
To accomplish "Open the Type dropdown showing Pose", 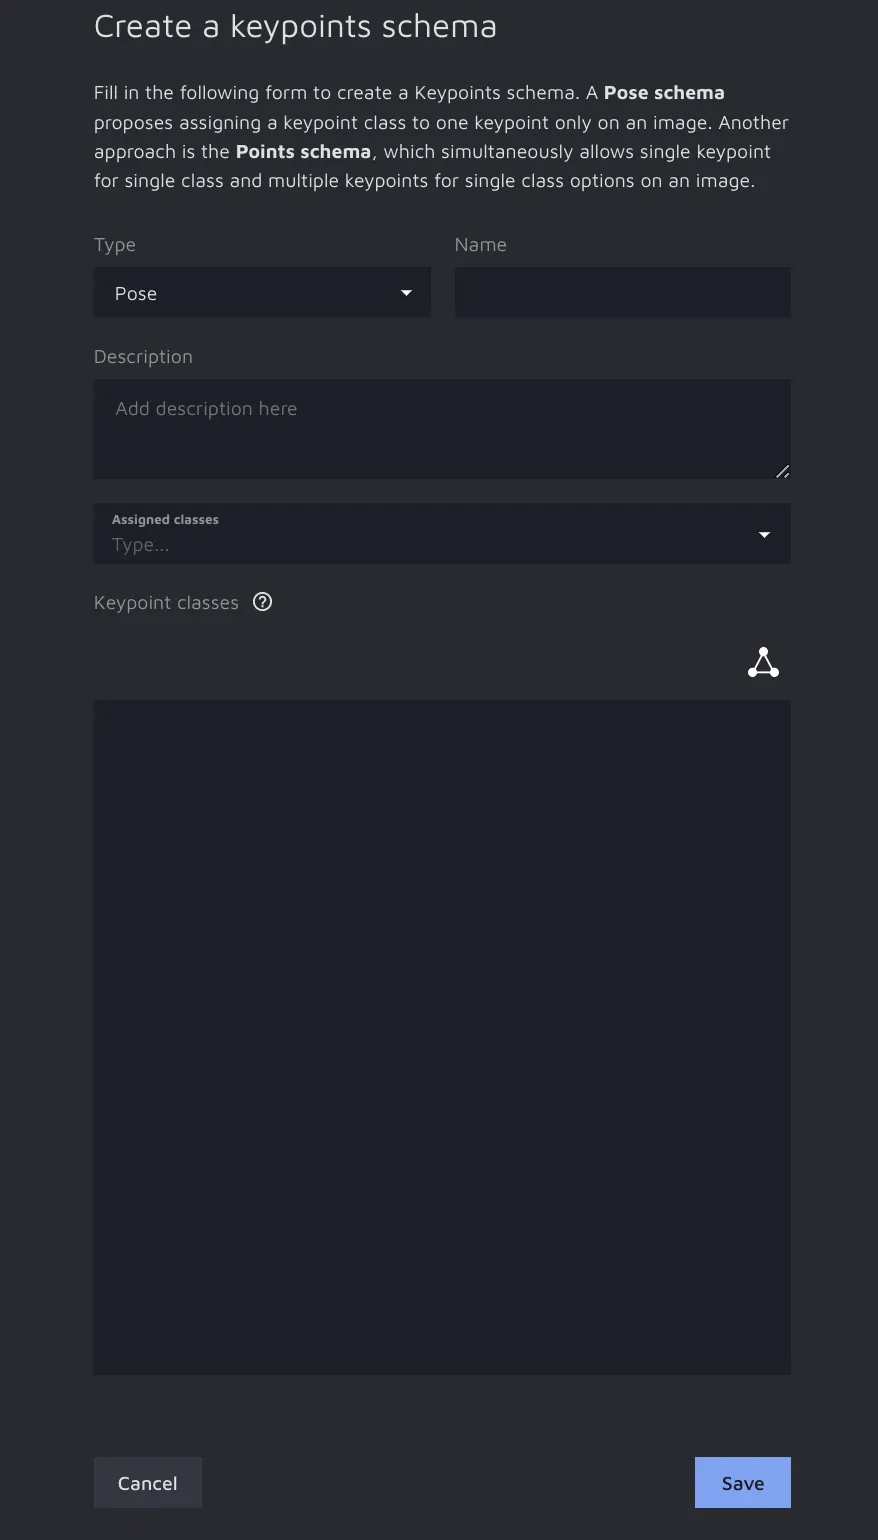I will 262,293.
